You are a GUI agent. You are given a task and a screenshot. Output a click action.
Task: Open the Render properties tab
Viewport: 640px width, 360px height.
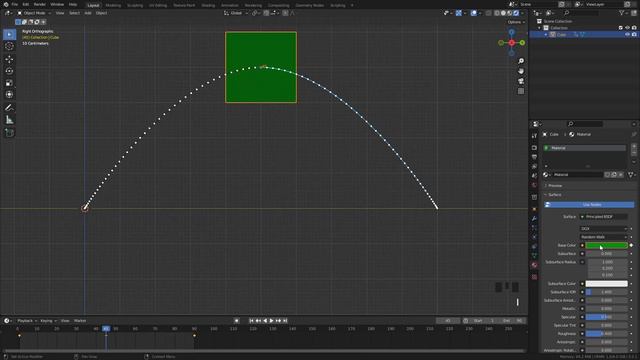pos(534,147)
